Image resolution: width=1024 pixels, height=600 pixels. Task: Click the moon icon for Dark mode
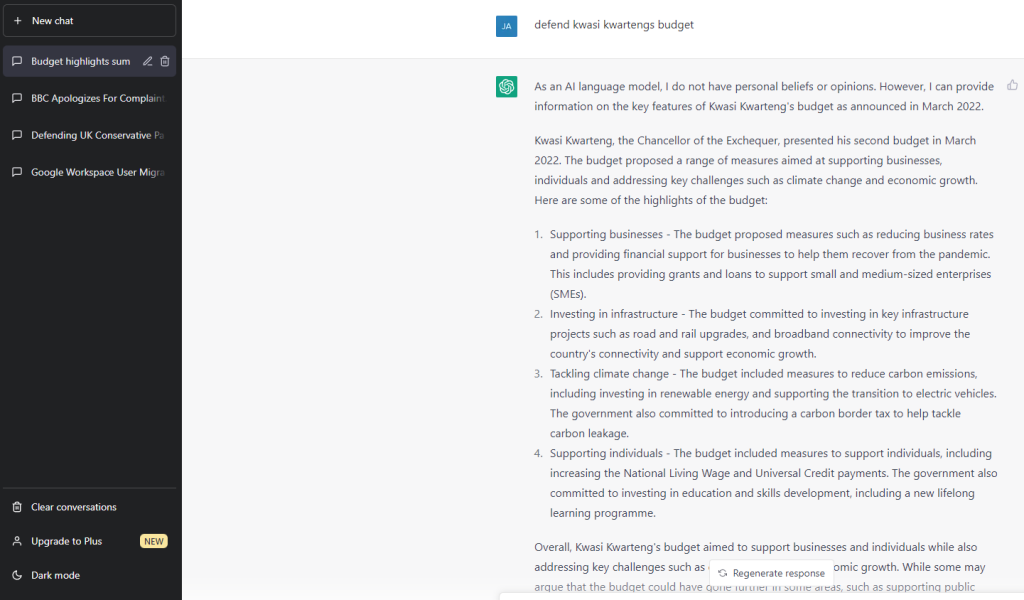(18, 575)
